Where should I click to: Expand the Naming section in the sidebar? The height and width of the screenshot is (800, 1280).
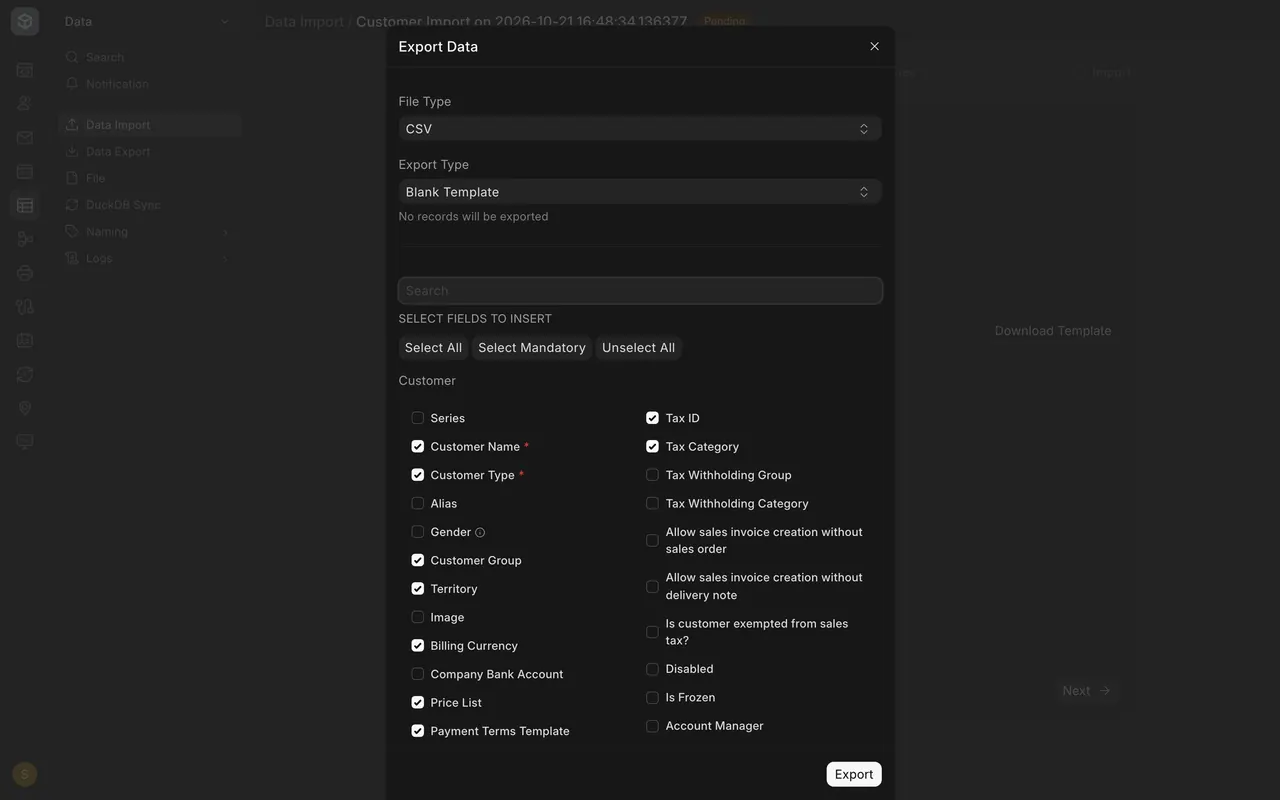(149, 231)
